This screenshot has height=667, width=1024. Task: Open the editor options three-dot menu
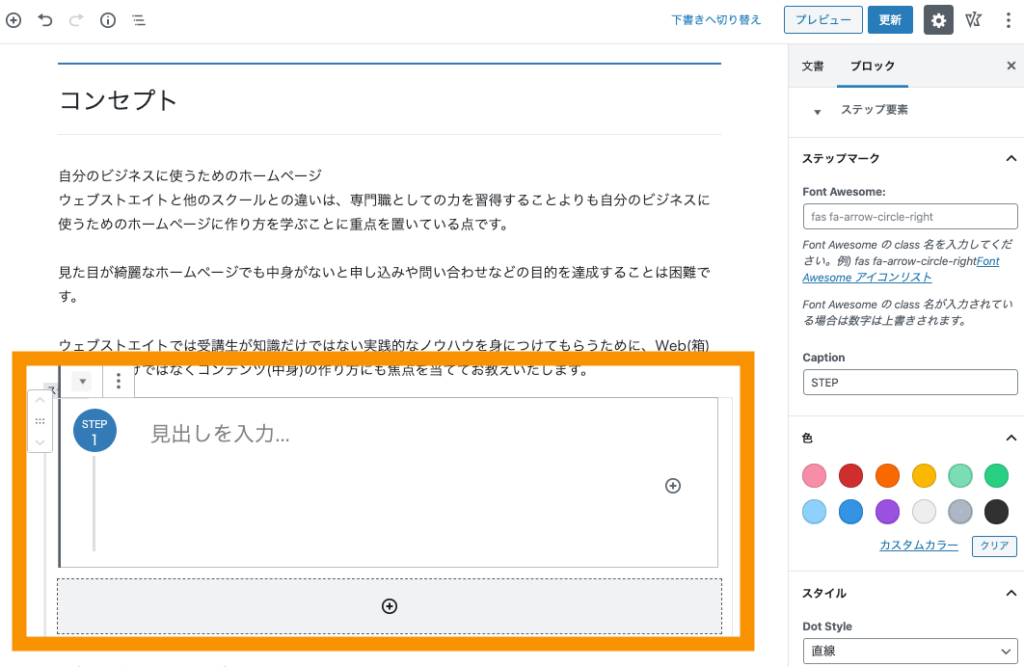(x=1008, y=19)
